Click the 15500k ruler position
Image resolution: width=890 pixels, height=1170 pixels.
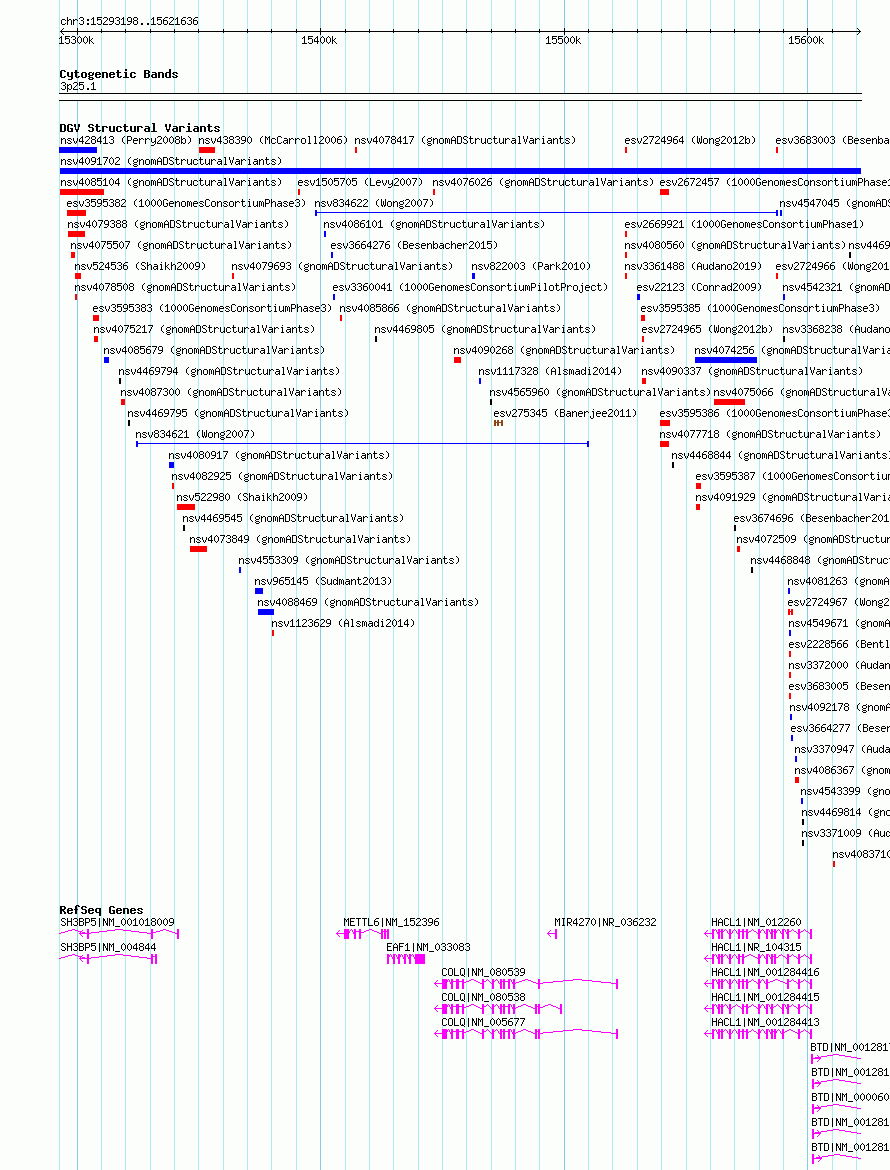(x=563, y=40)
